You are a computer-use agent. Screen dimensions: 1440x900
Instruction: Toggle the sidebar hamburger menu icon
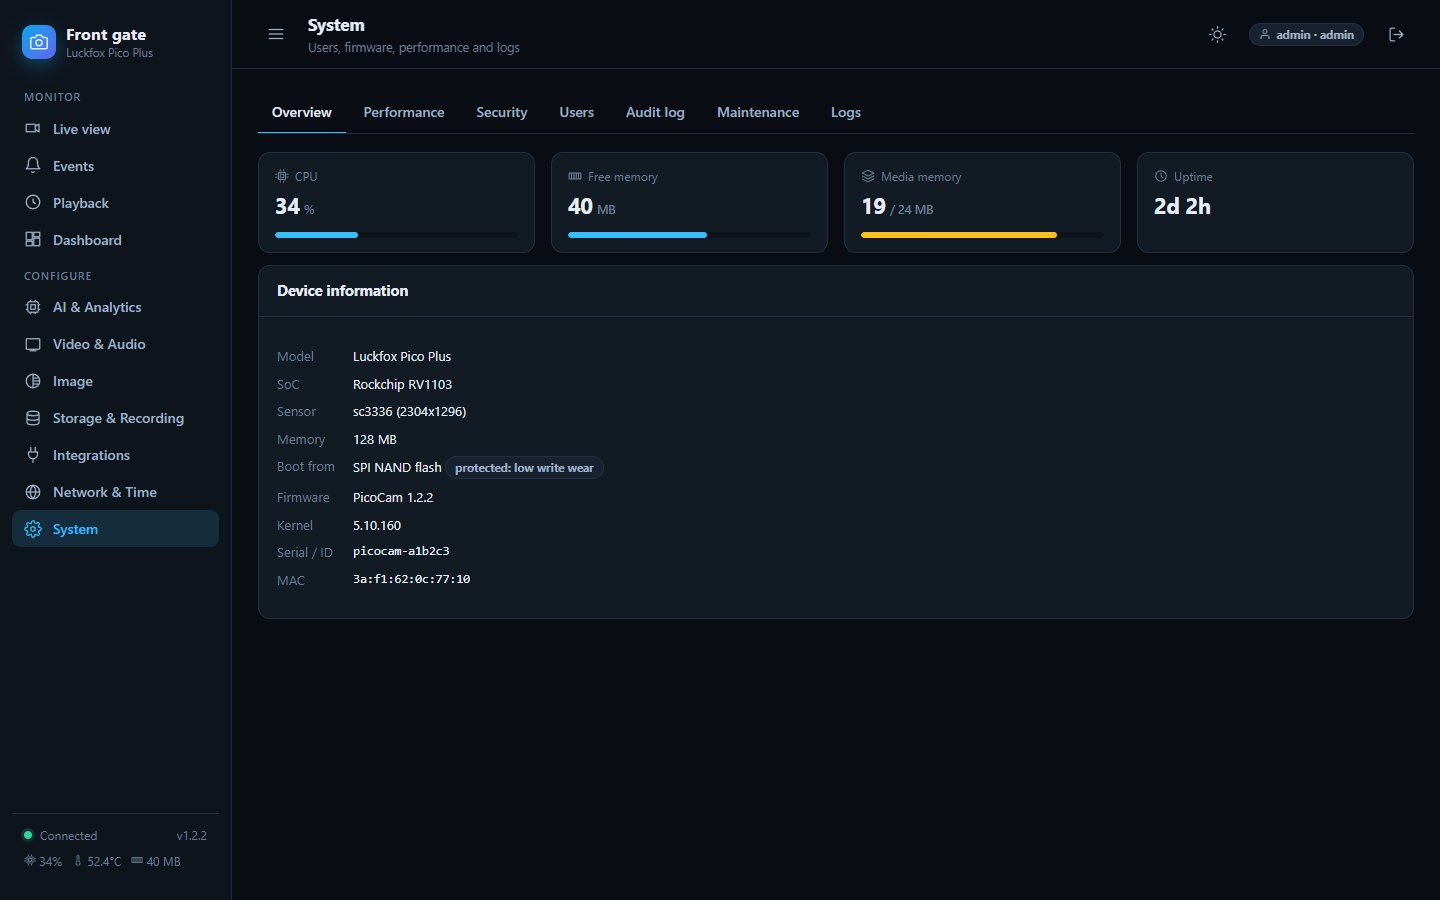(x=276, y=34)
